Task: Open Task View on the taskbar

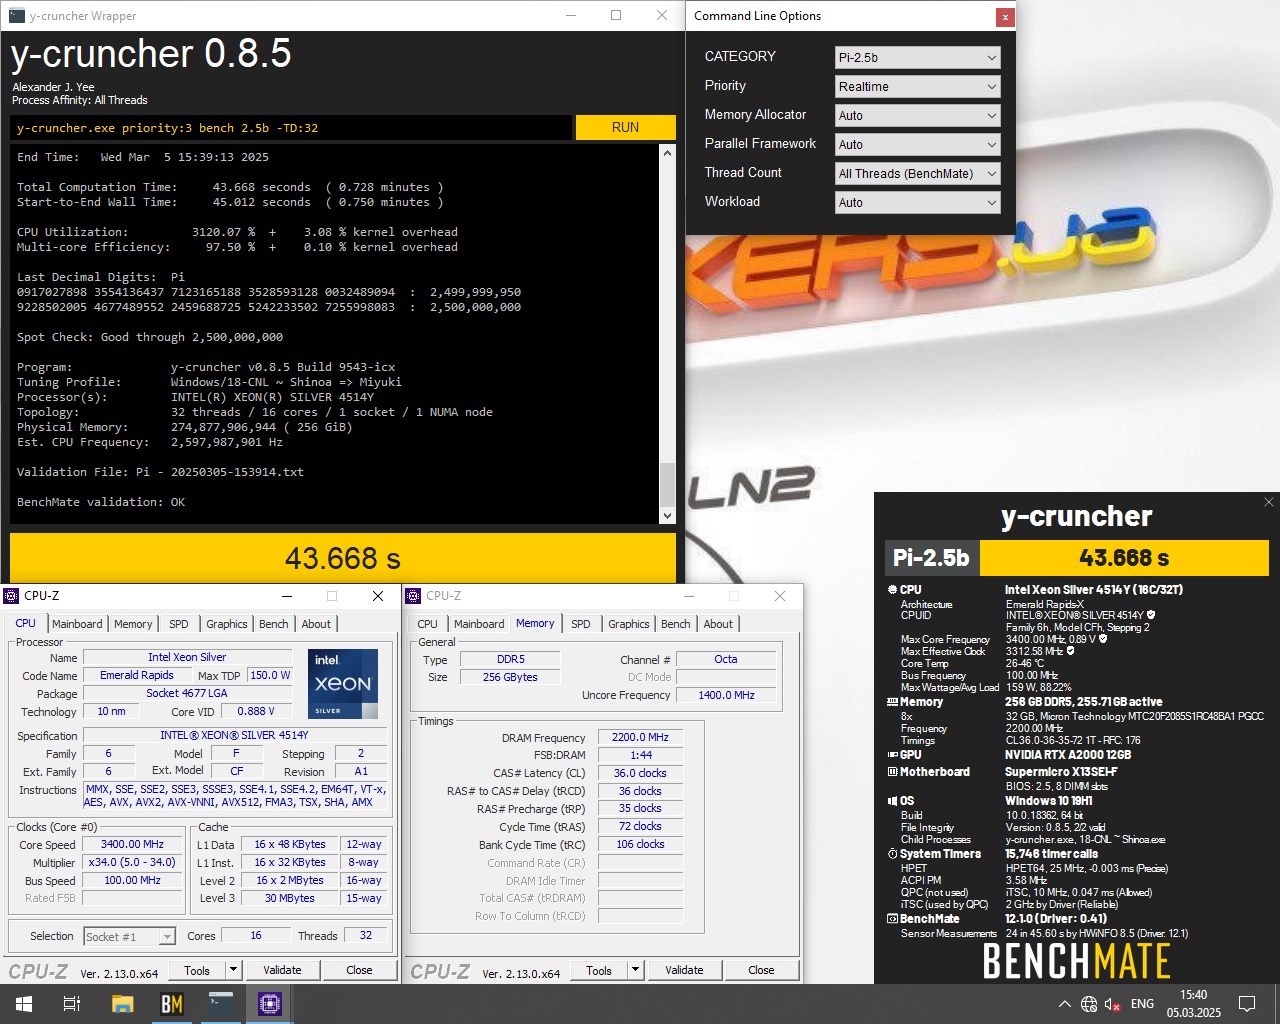Action: [x=71, y=1003]
